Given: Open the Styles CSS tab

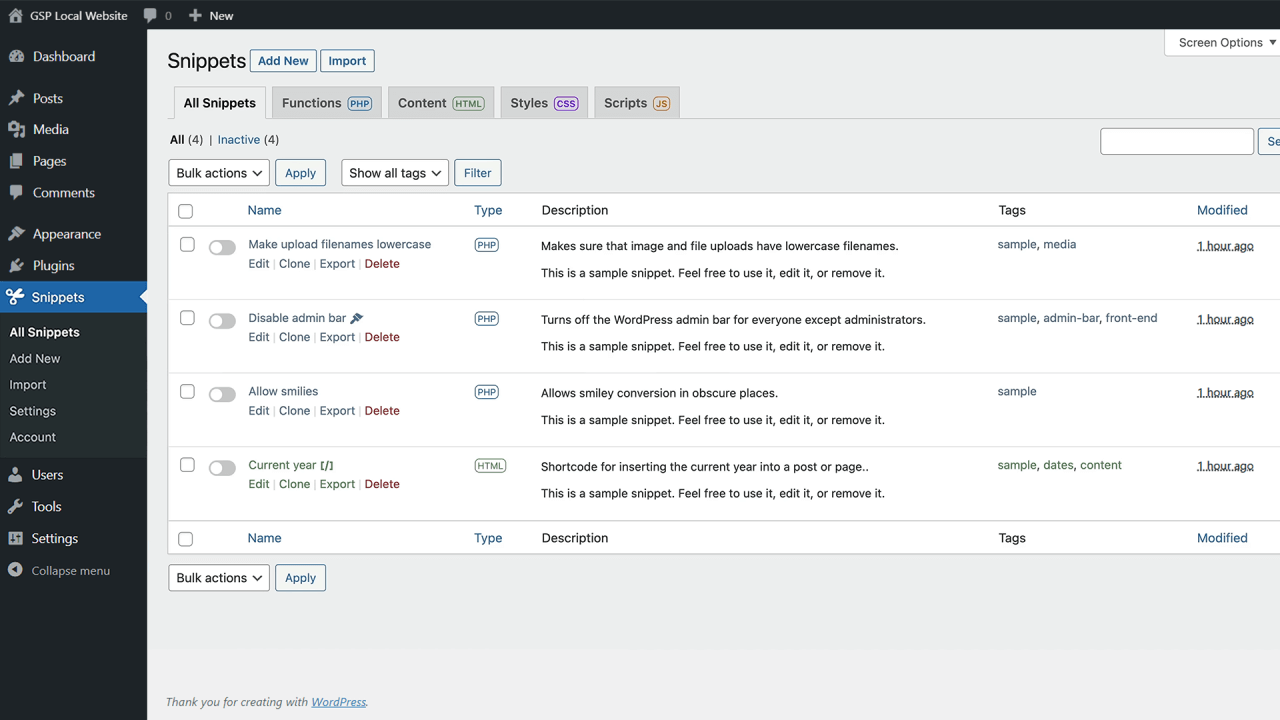Looking at the screenshot, I should click(x=543, y=103).
